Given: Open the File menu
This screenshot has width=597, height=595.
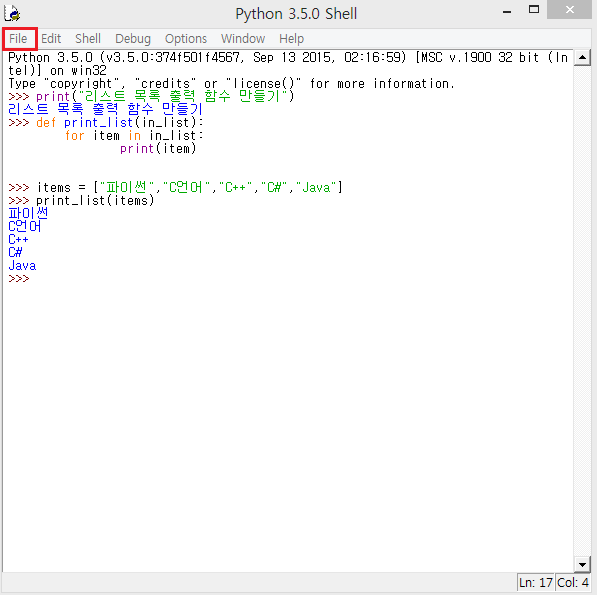Looking at the screenshot, I should tap(18, 39).
